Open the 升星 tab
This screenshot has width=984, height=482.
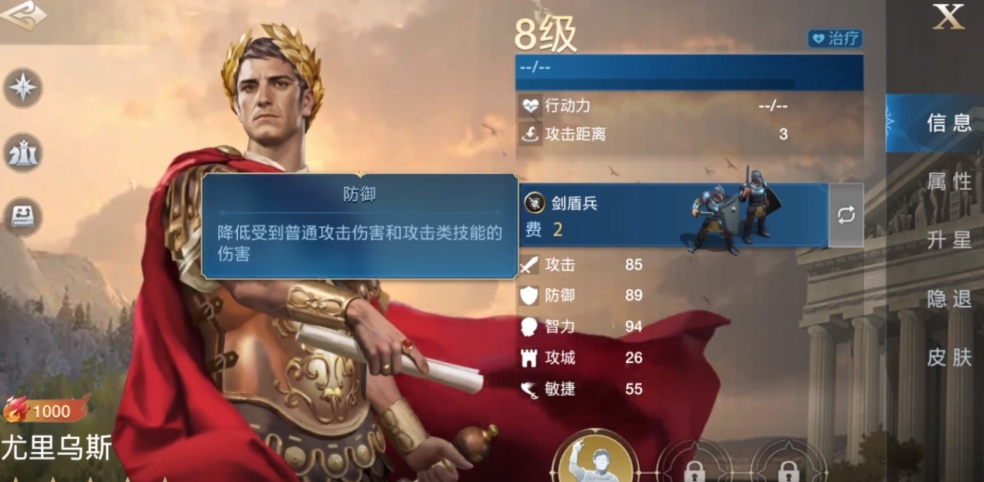coord(949,240)
